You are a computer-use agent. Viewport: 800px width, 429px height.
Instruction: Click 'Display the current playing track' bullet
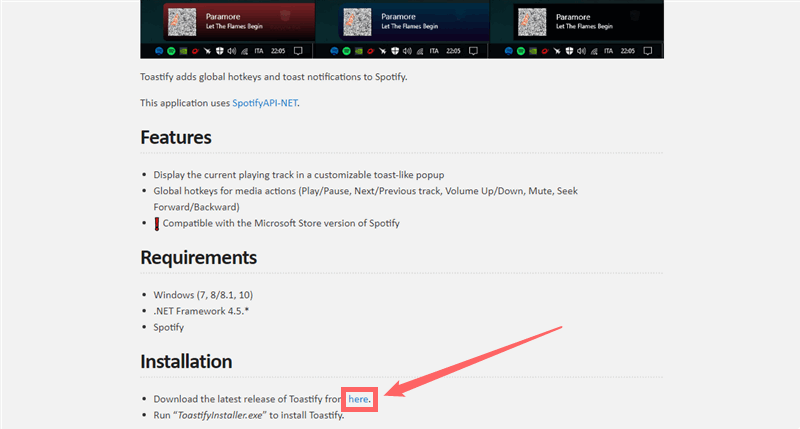pyautogui.click(x=299, y=175)
